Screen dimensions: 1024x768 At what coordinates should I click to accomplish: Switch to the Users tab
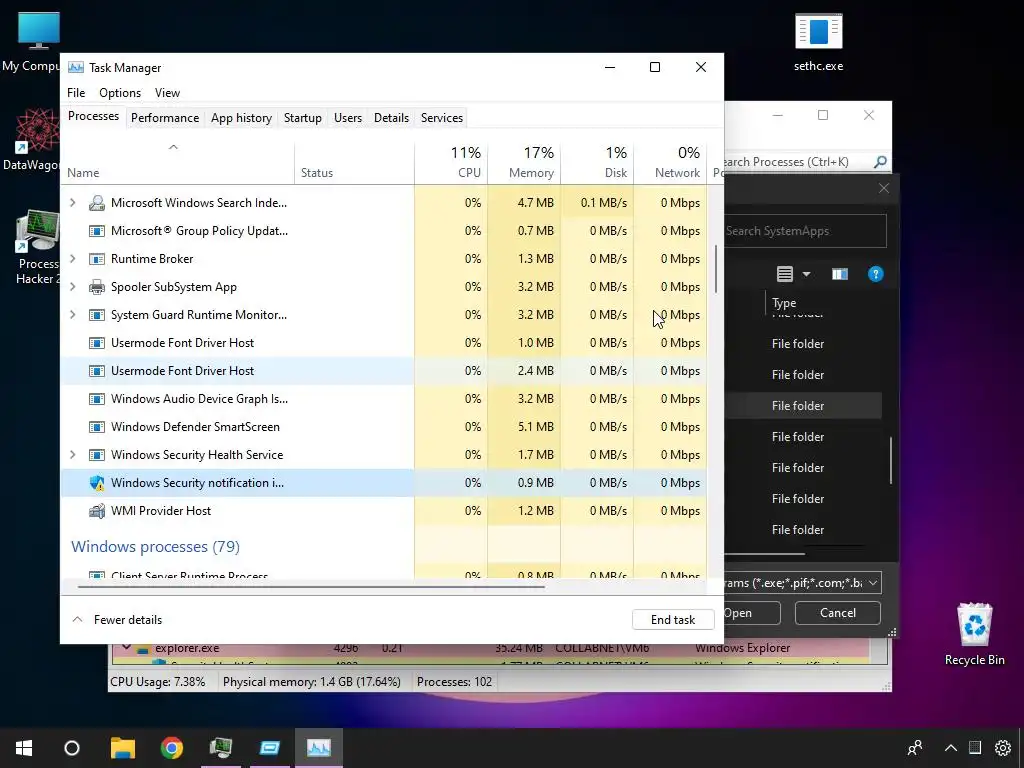pyautogui.click(x=347, y=118)
